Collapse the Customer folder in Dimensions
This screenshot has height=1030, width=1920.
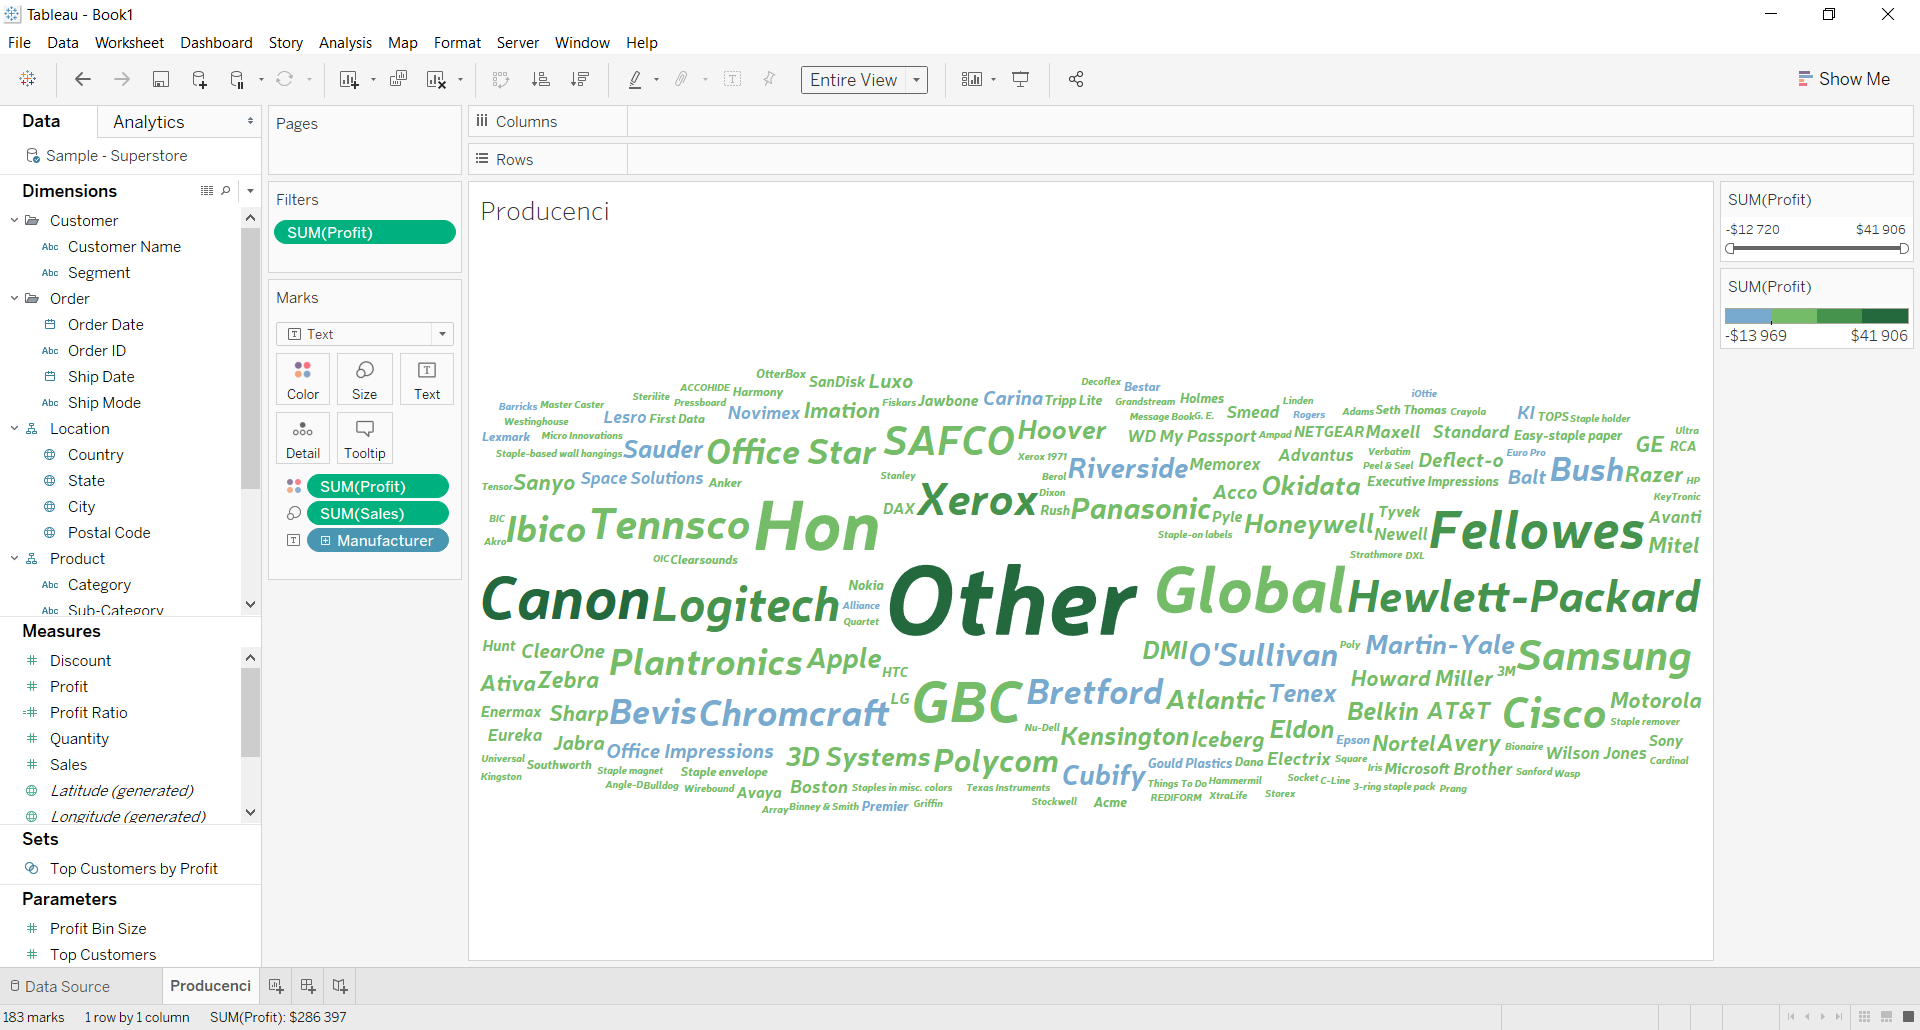[x=15, y=221]
